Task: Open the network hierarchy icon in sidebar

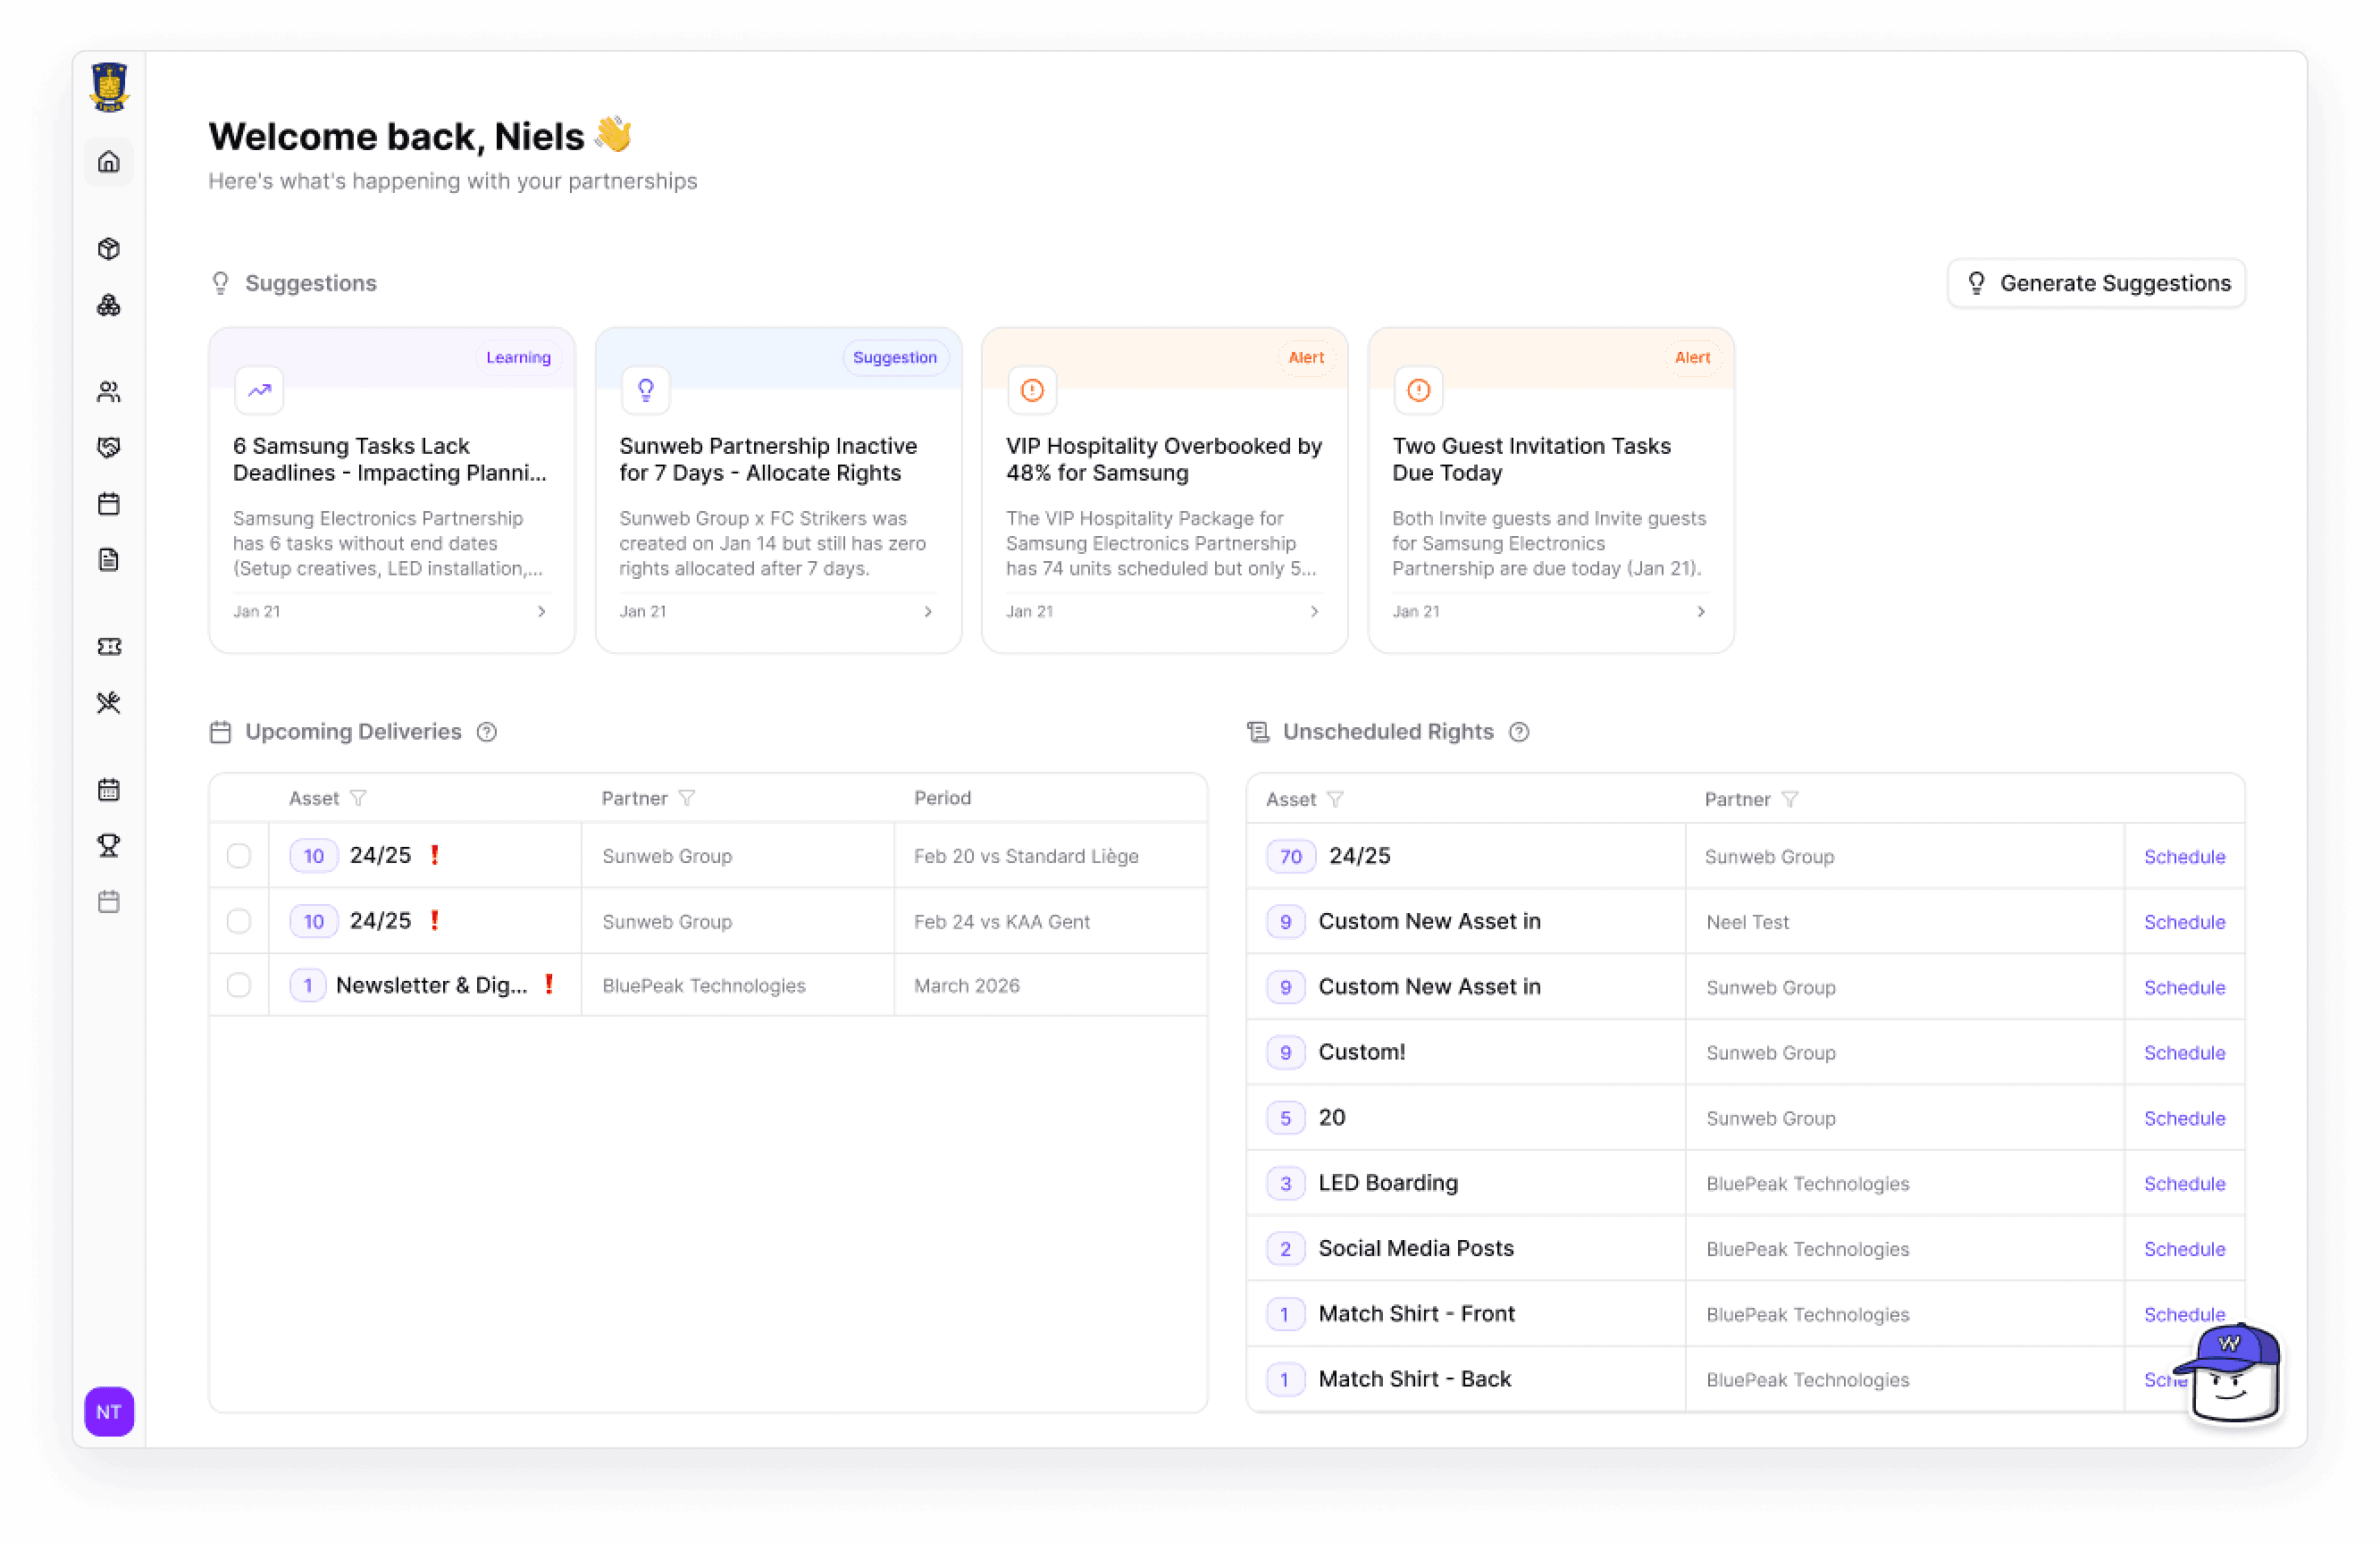Action: 108,305
